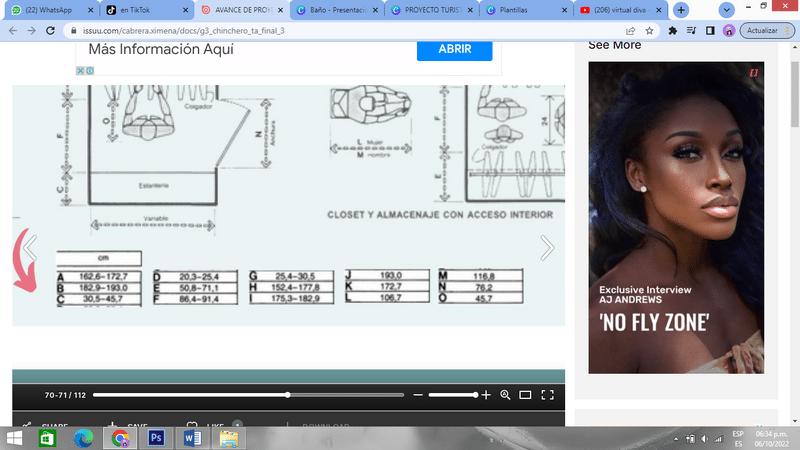
Task: Switch to the Baño - Presentación tab
Action: pos(337,10)
